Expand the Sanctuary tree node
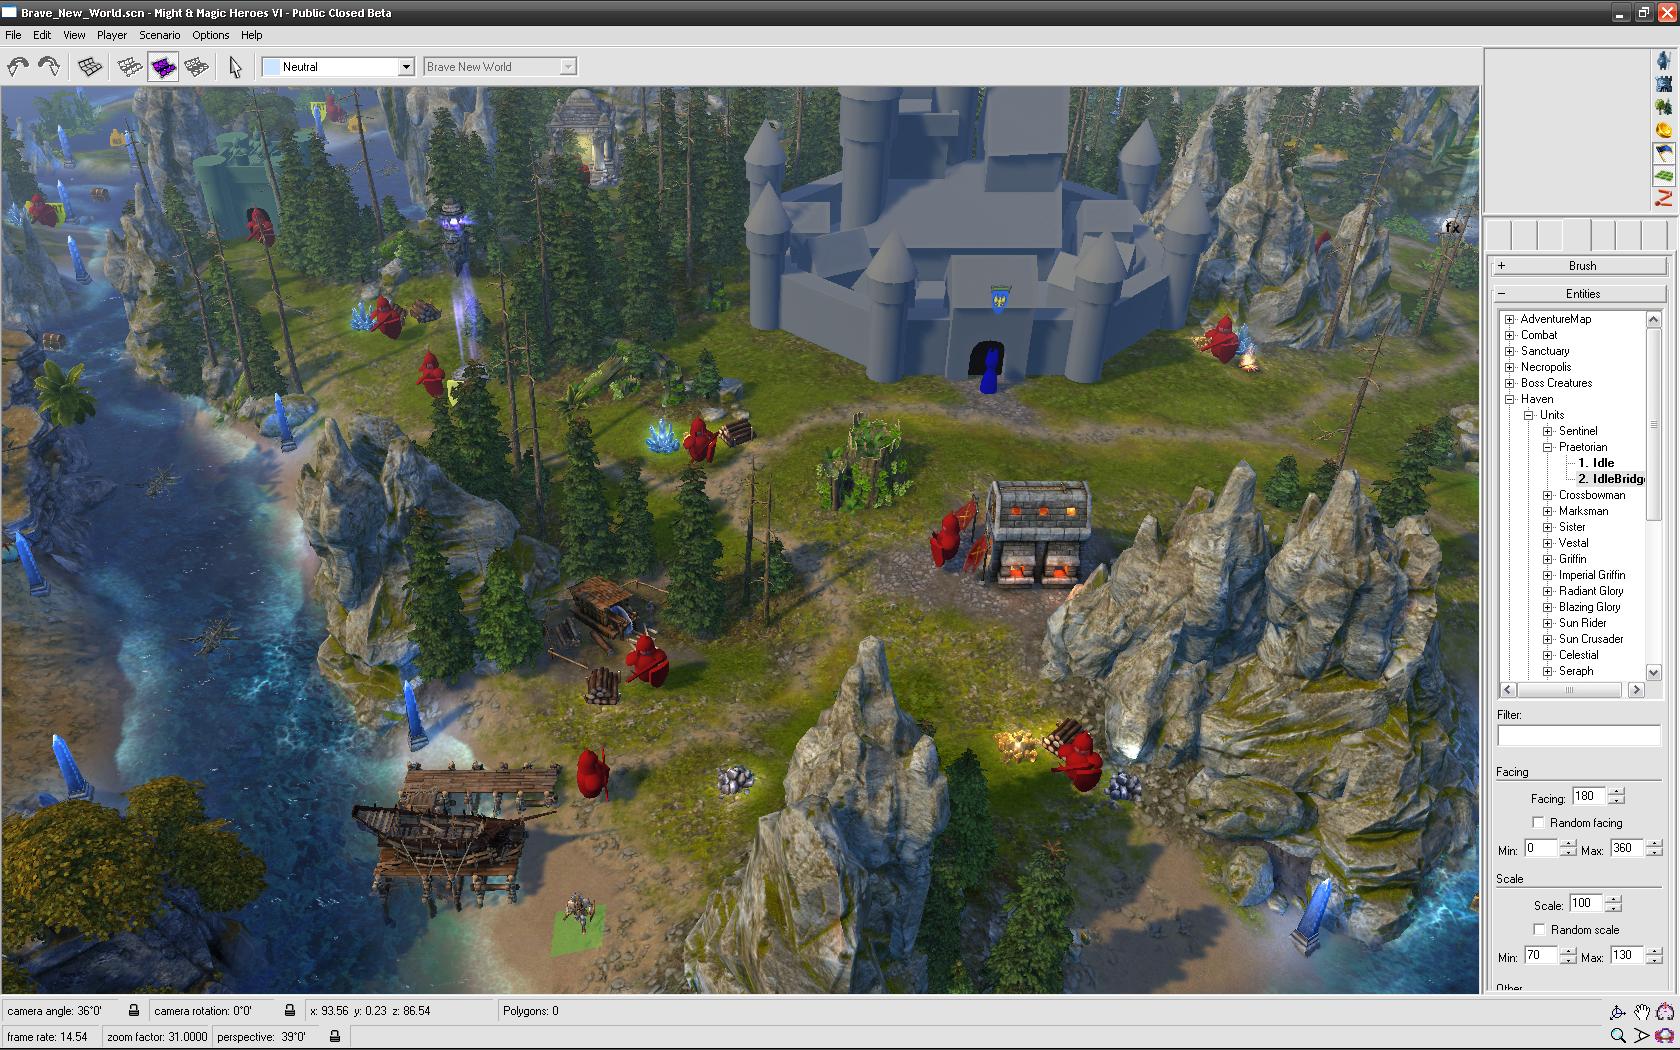 coord(1510,351)
